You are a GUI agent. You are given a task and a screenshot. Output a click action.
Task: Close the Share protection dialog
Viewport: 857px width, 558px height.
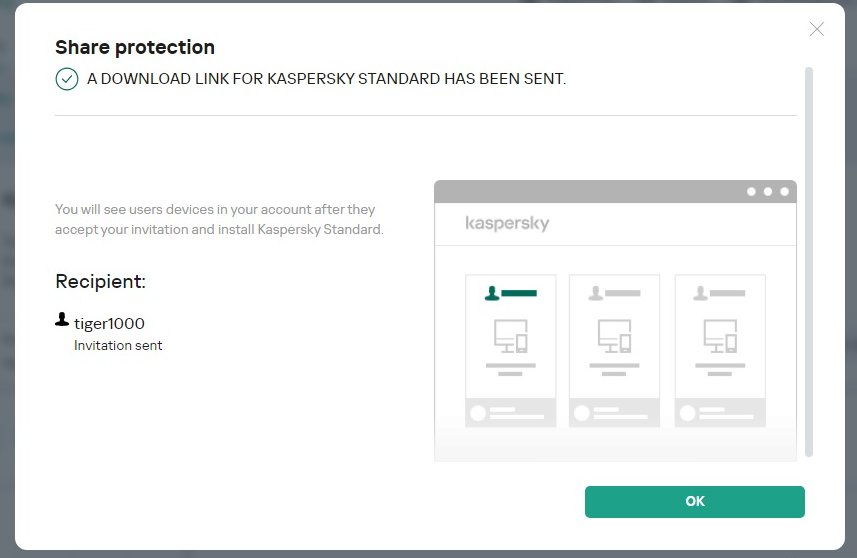tap(817, 29)
